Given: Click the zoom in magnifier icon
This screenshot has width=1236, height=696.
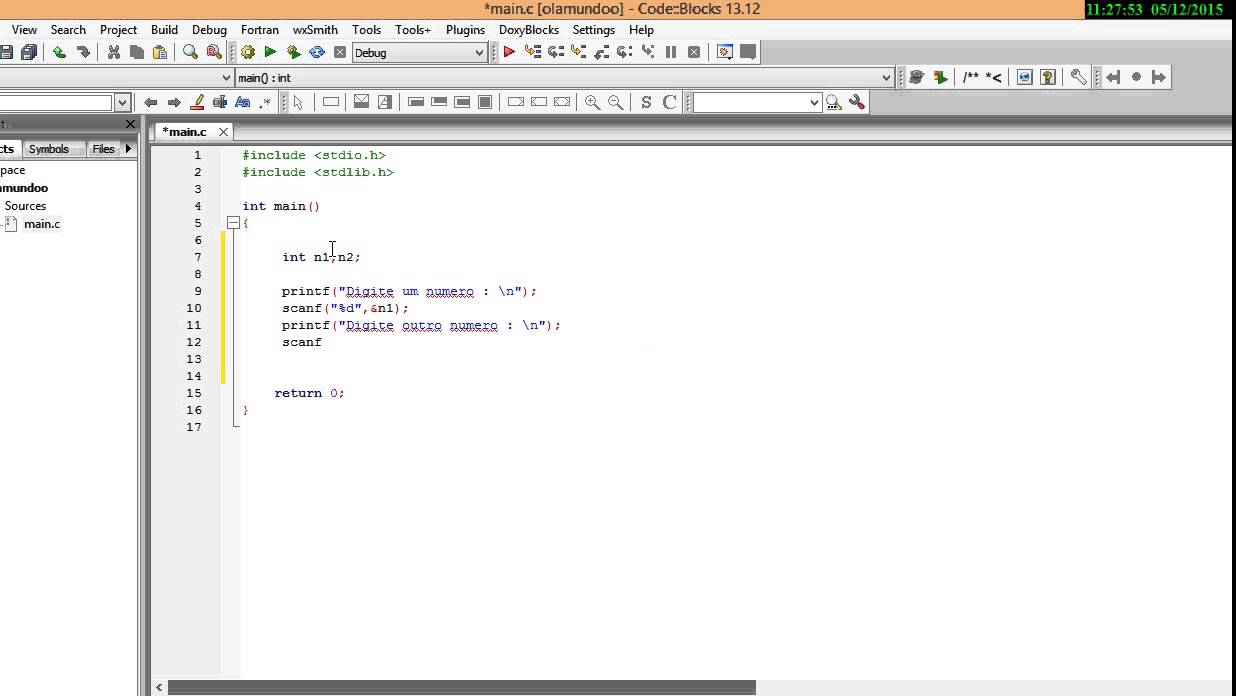Looking at the screenshot, I should (x=593, y=102).
